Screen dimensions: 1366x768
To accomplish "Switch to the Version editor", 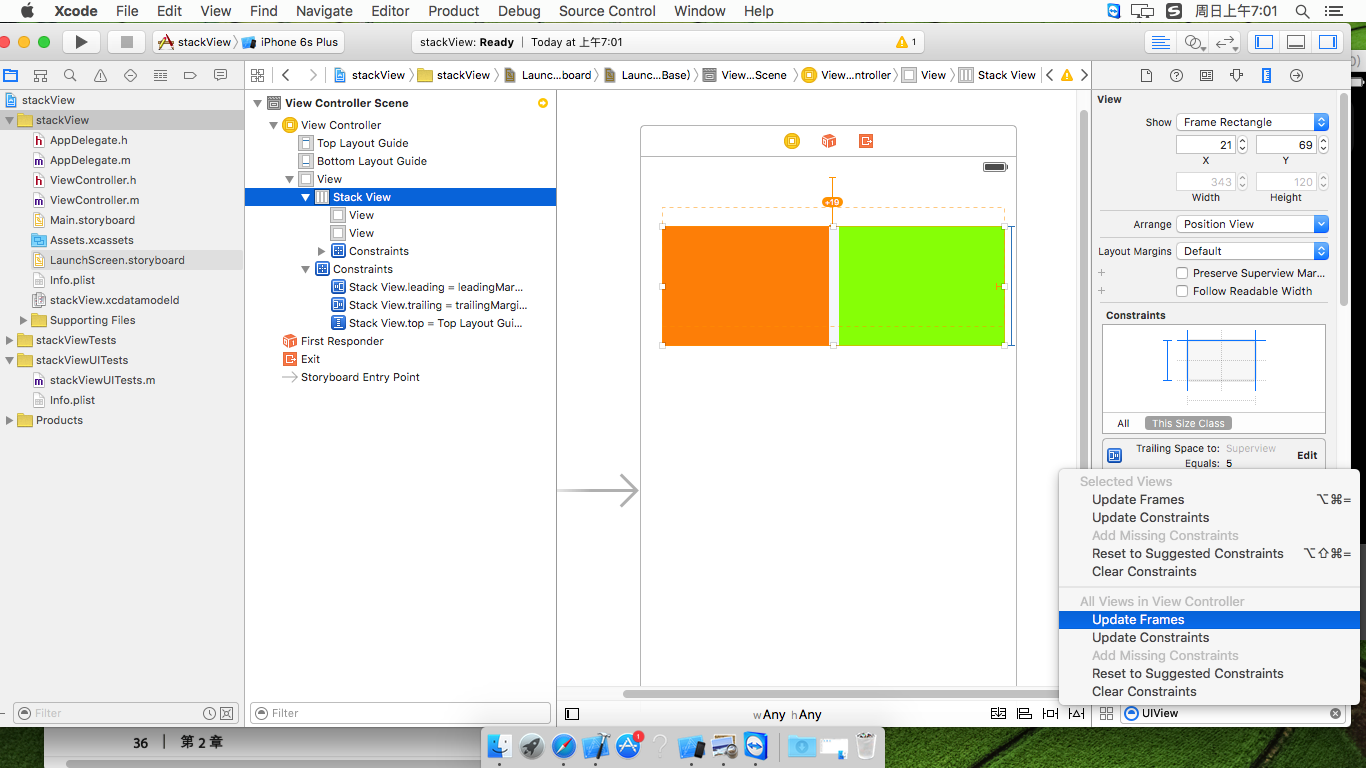I will tap(1225, 42).
